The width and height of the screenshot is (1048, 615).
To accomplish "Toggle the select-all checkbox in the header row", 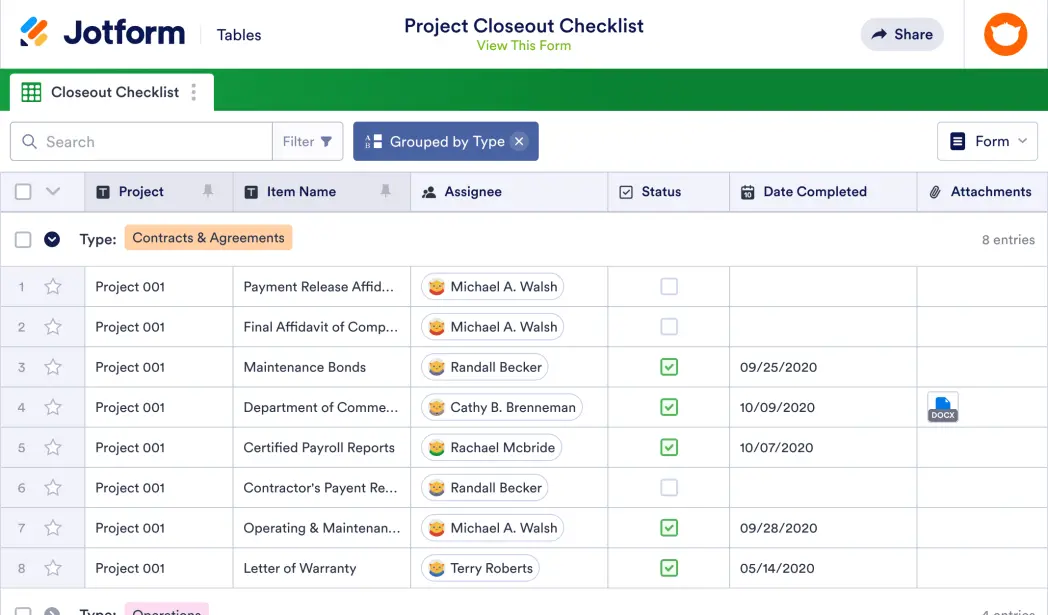I will (x=23, y=191).
